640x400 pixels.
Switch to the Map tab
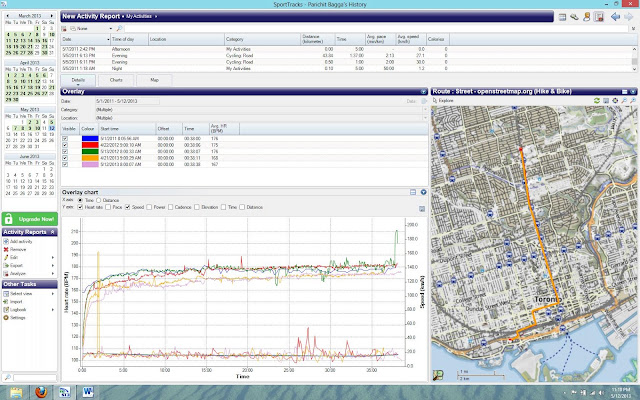tap(154, 80)
